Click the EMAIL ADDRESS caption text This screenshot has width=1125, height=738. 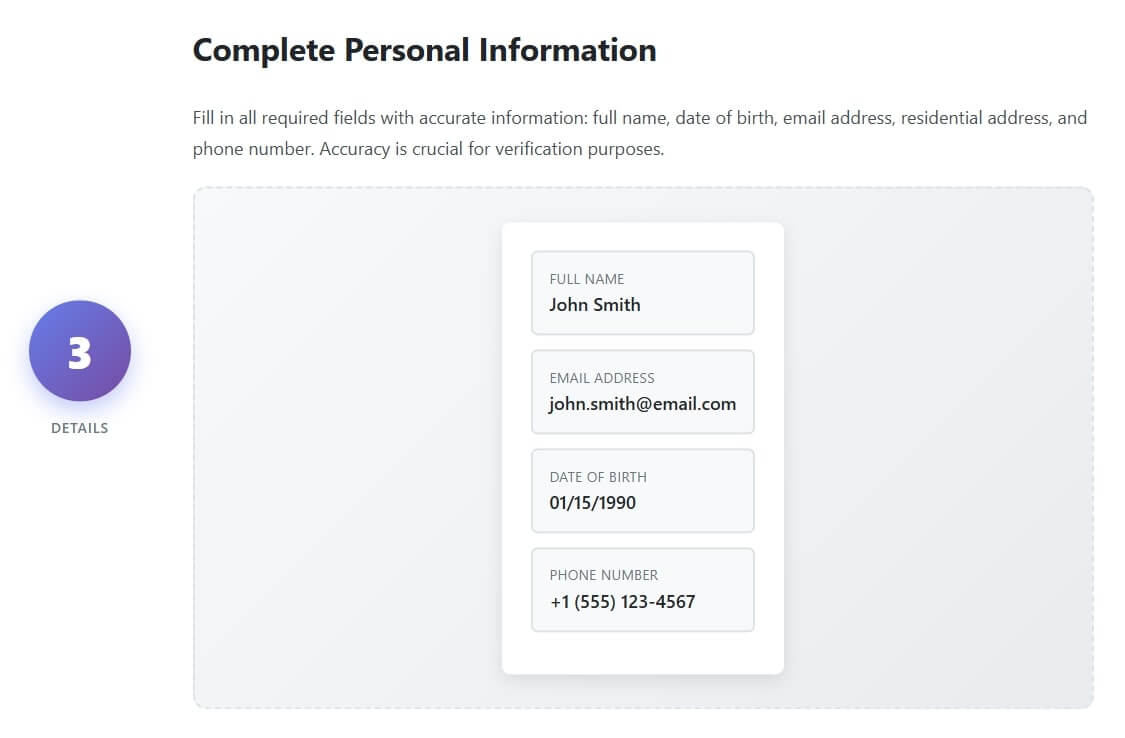(602, 378)
